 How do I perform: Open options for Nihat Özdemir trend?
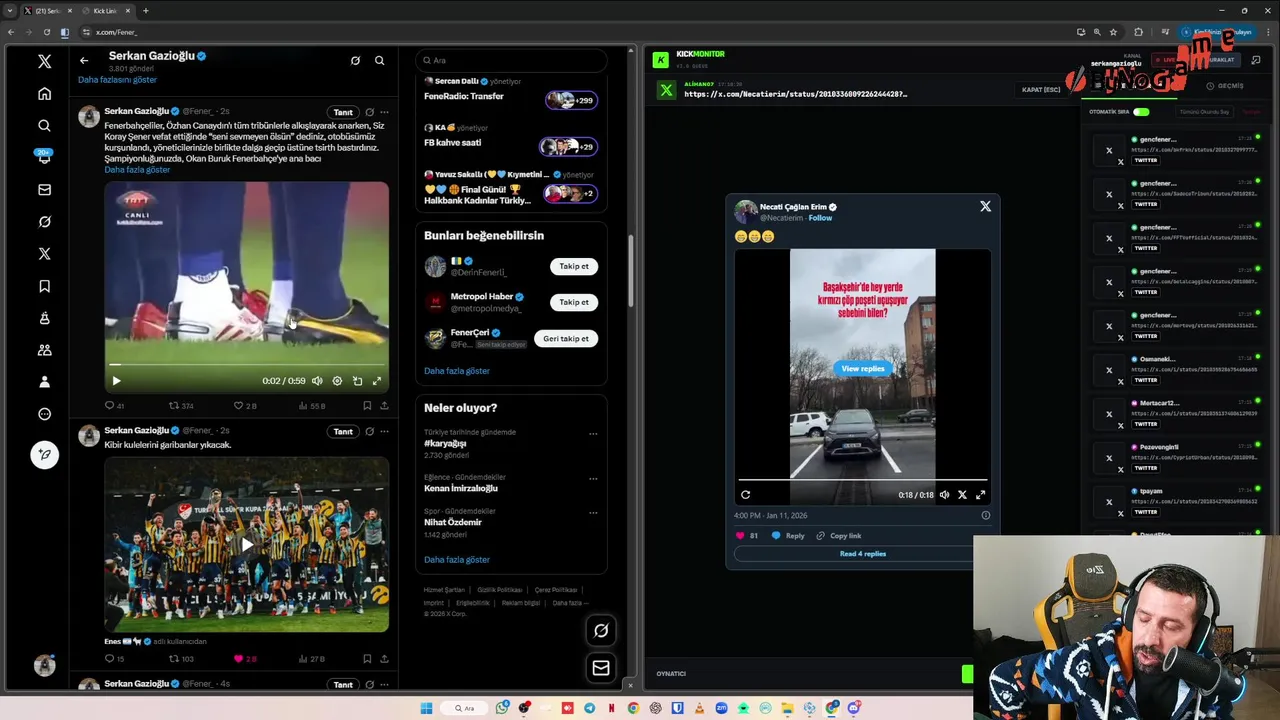pos(593,513)
